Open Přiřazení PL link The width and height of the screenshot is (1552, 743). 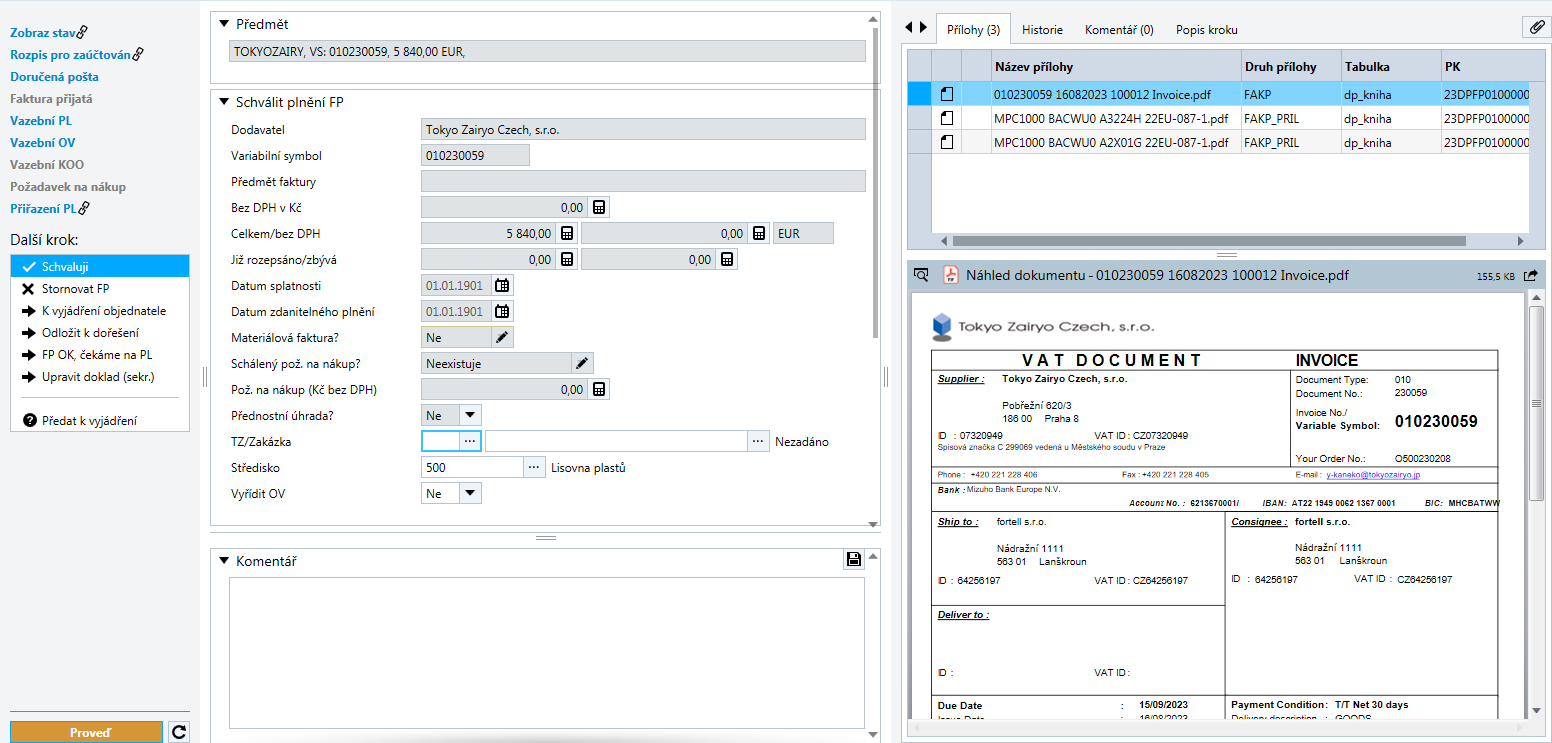[43, 209]
